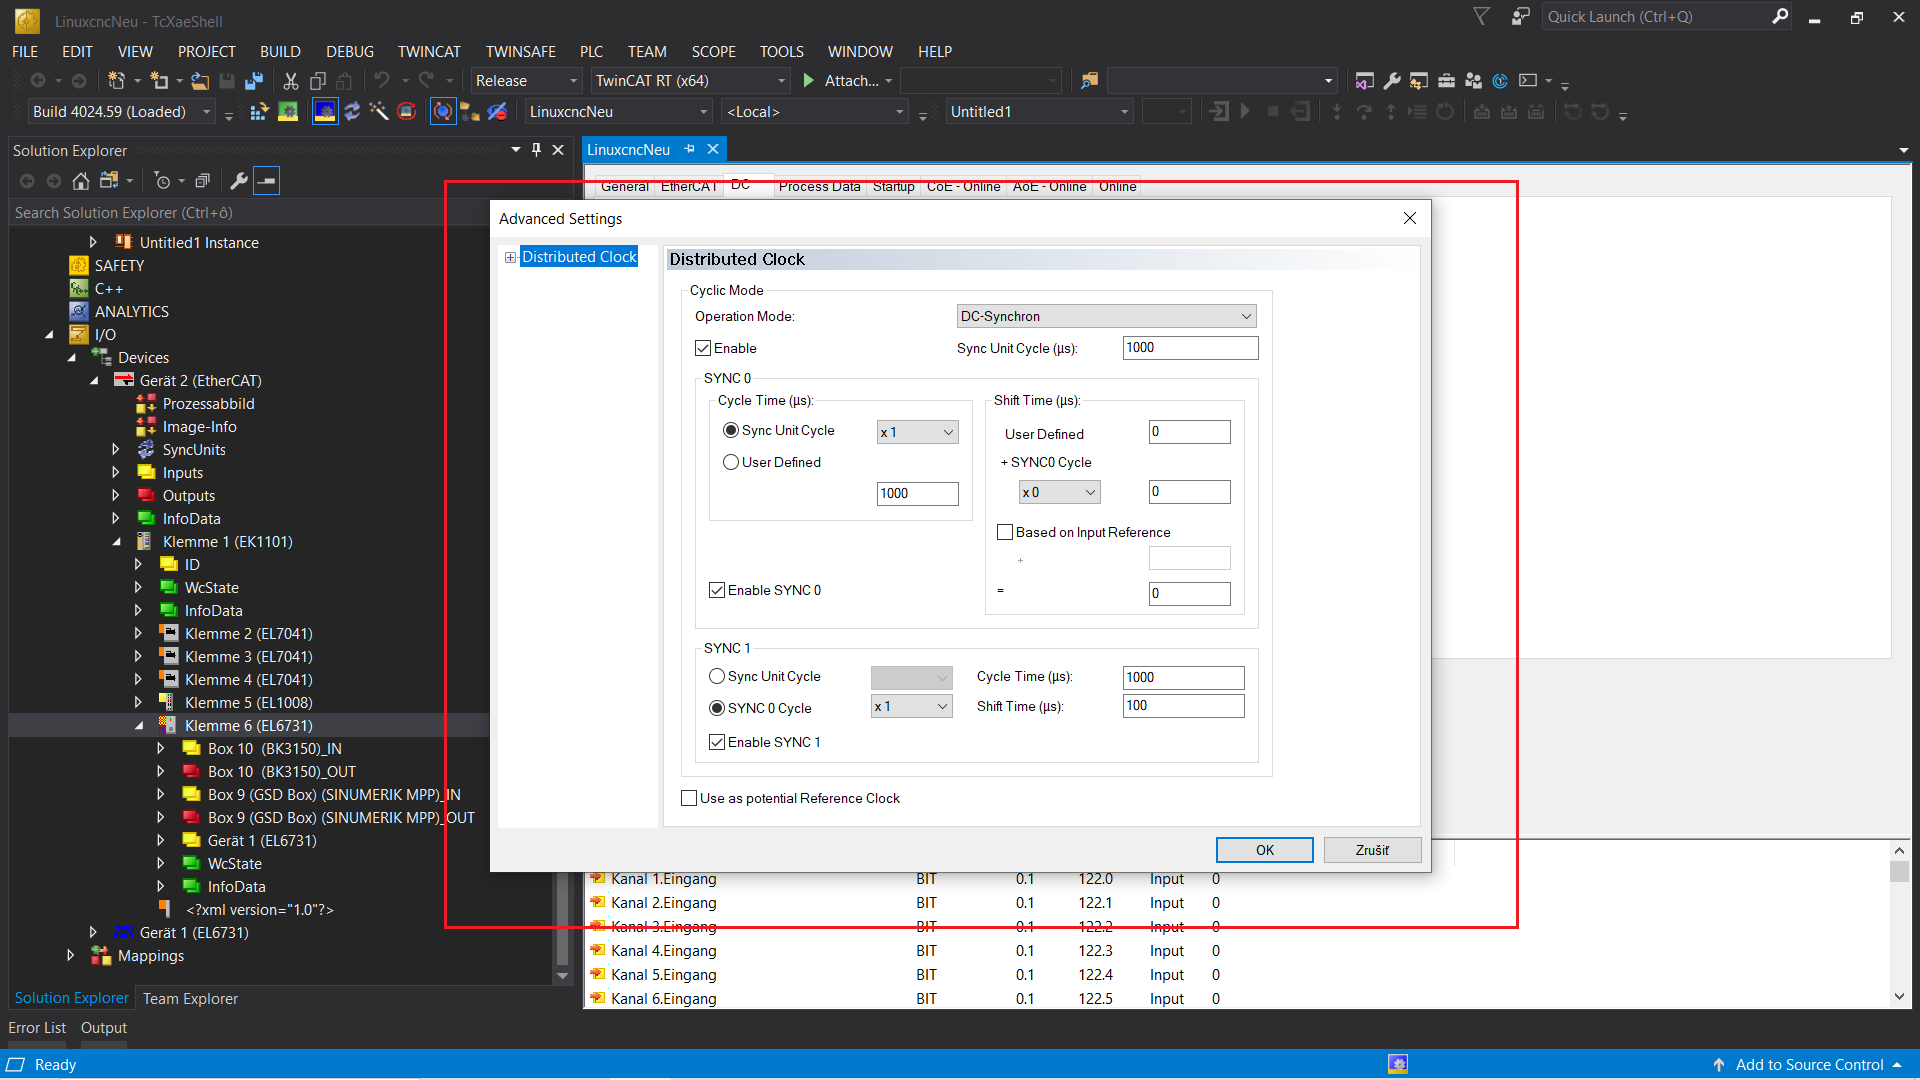
Task: Click the New Project toolbar icon
Action: (x=116, y=81)
